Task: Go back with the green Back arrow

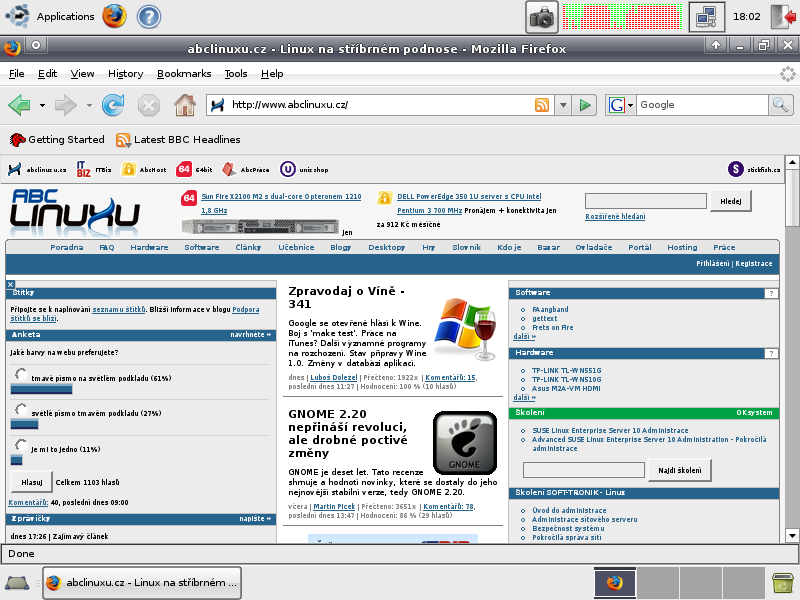Action: 19,105
